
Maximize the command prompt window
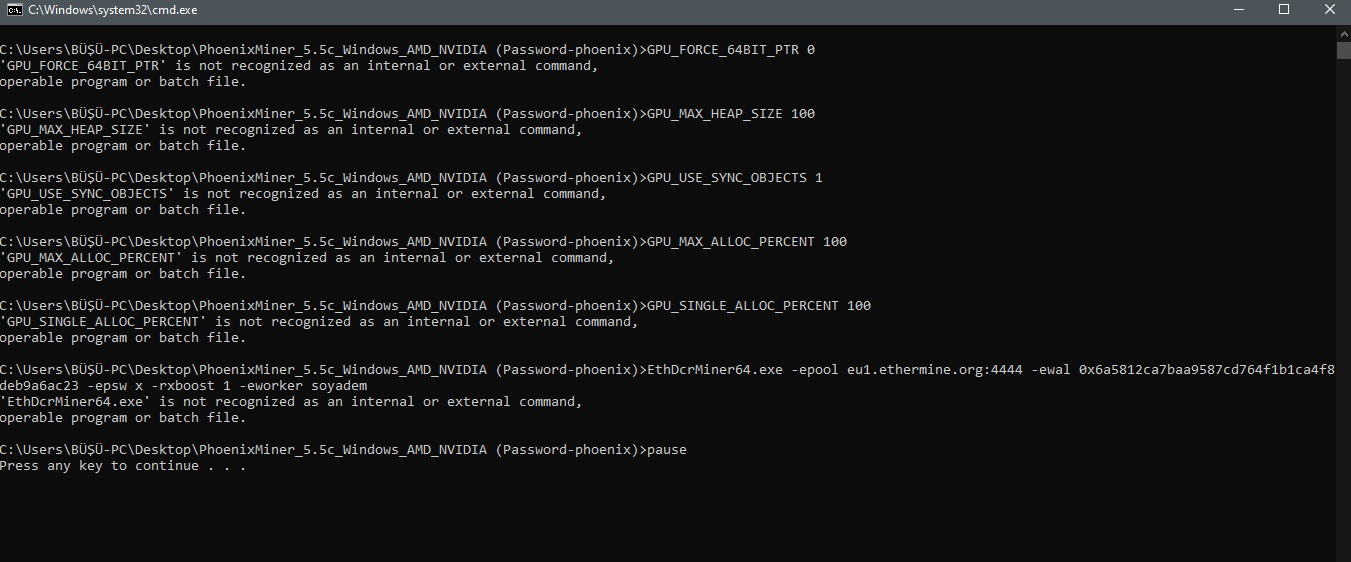[x=1284, y=9]
